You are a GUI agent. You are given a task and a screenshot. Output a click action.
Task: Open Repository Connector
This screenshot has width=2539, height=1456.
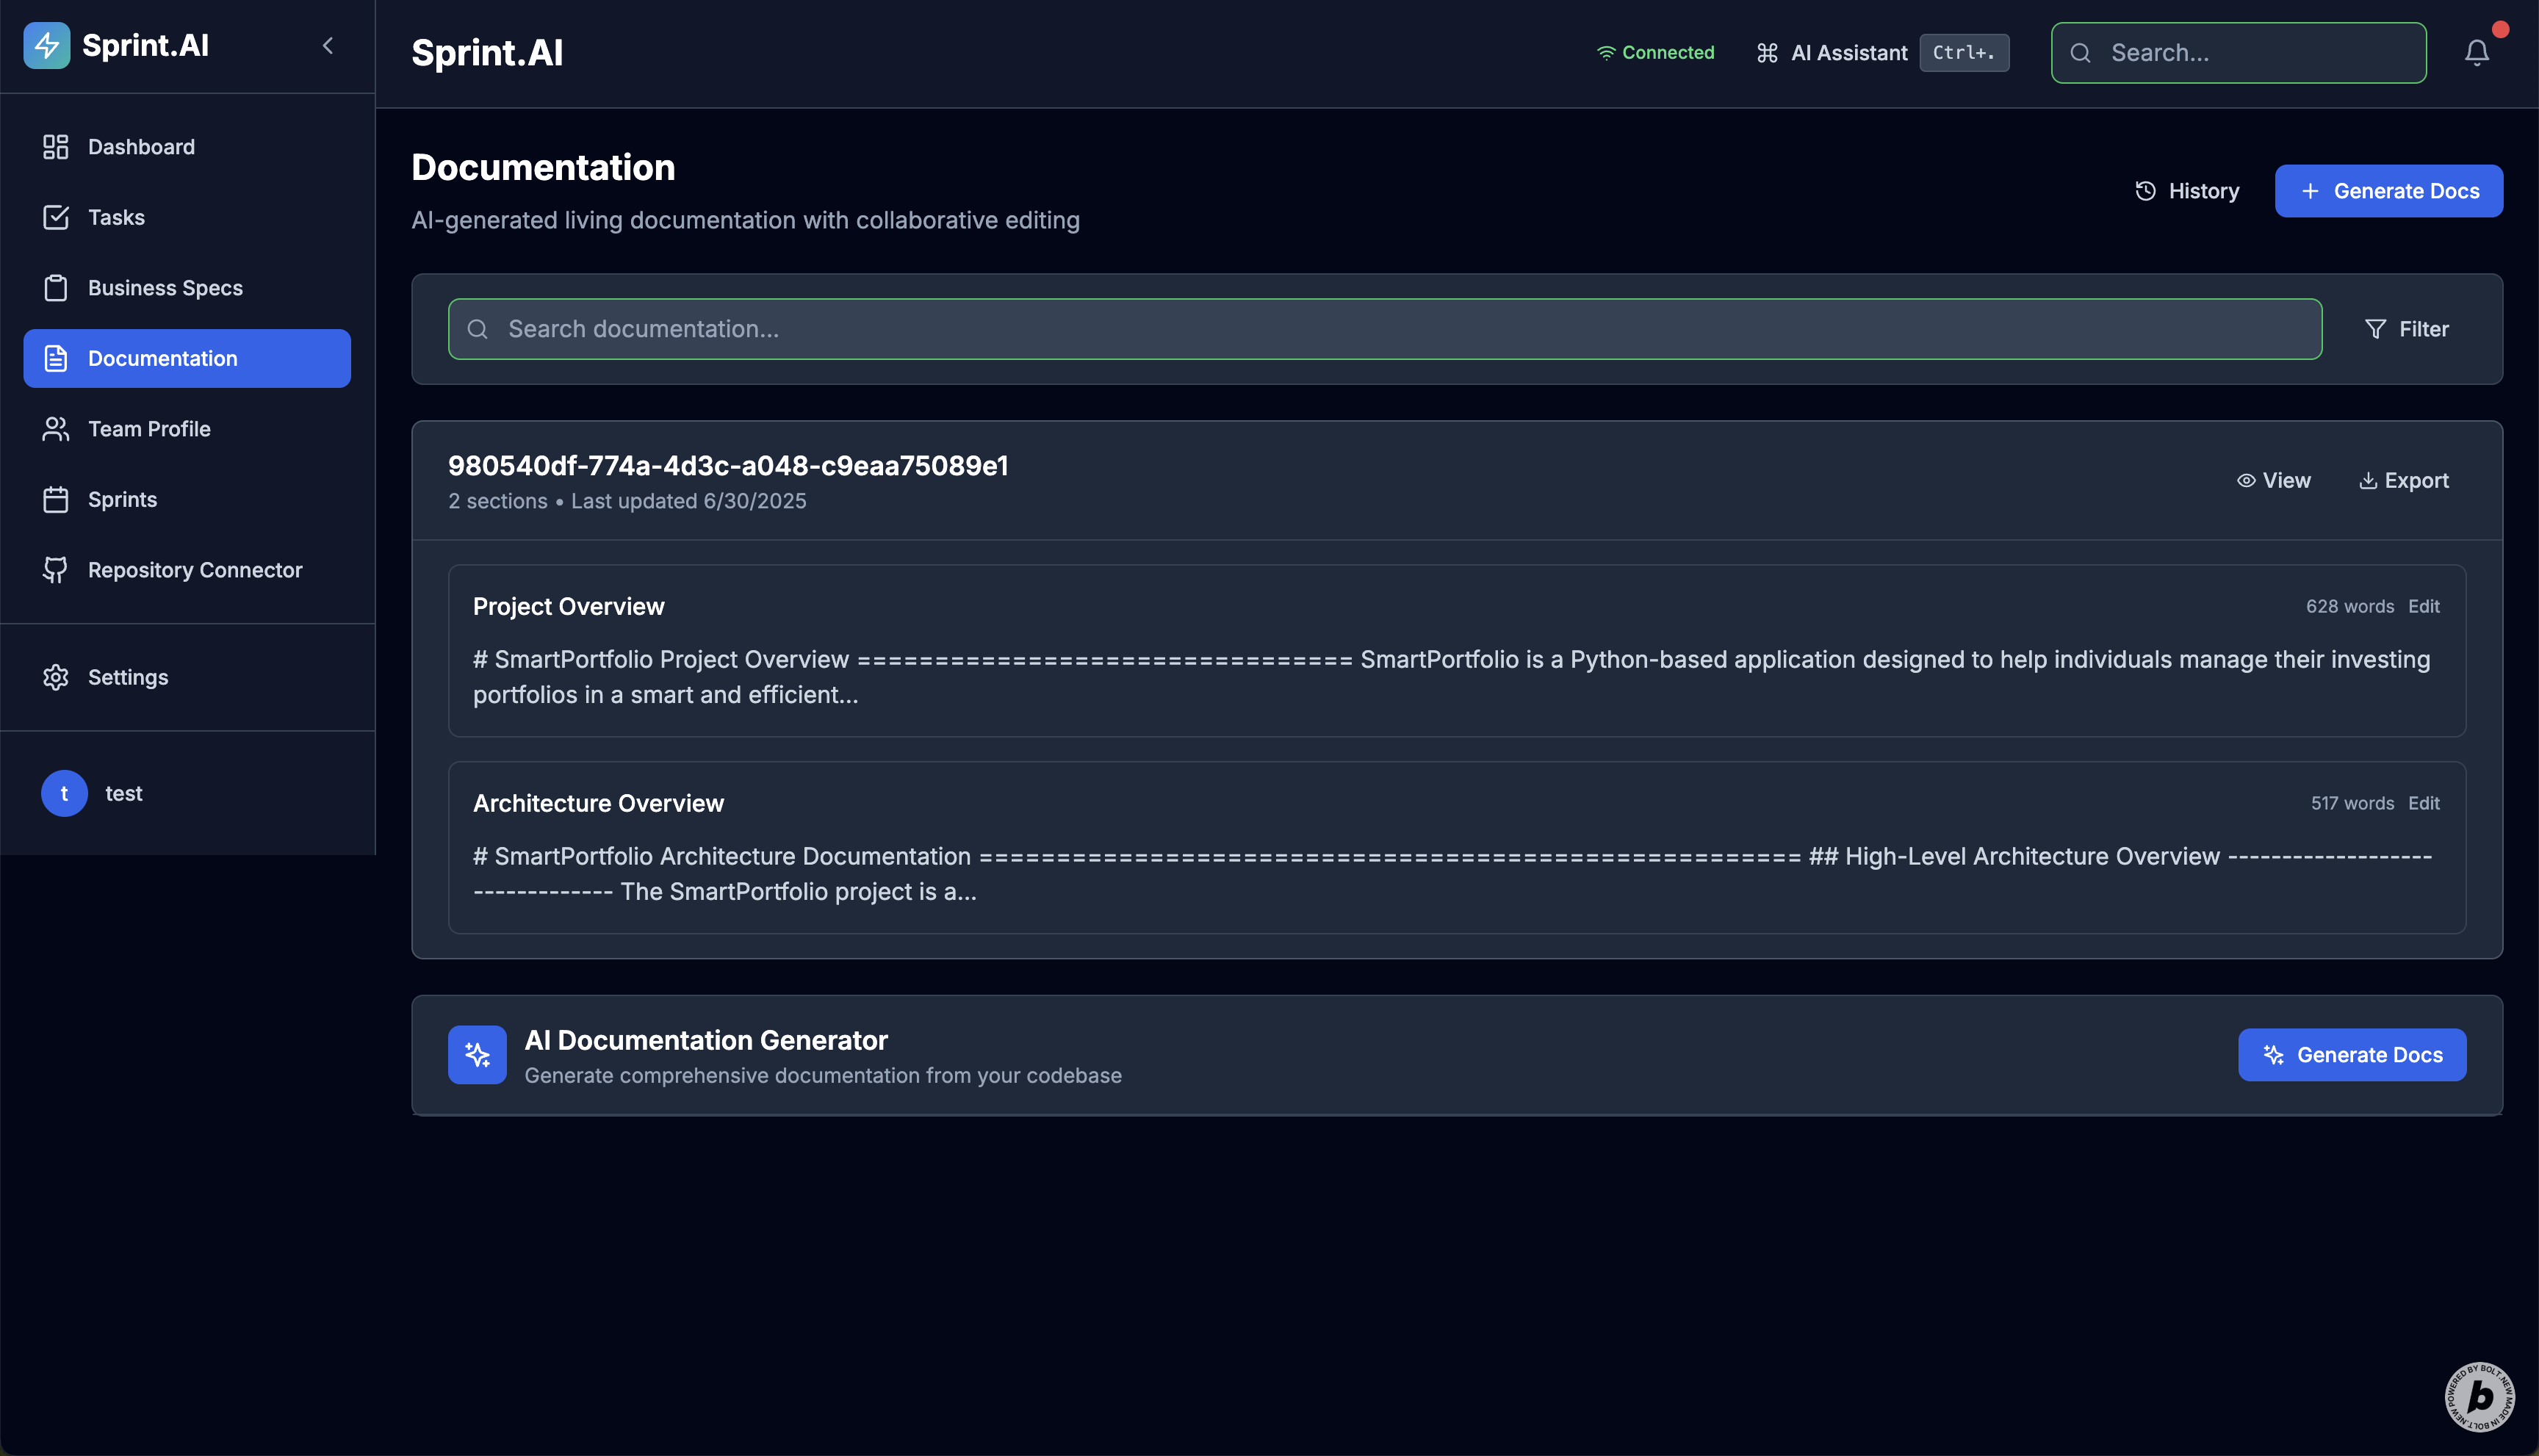pos(195,570)
